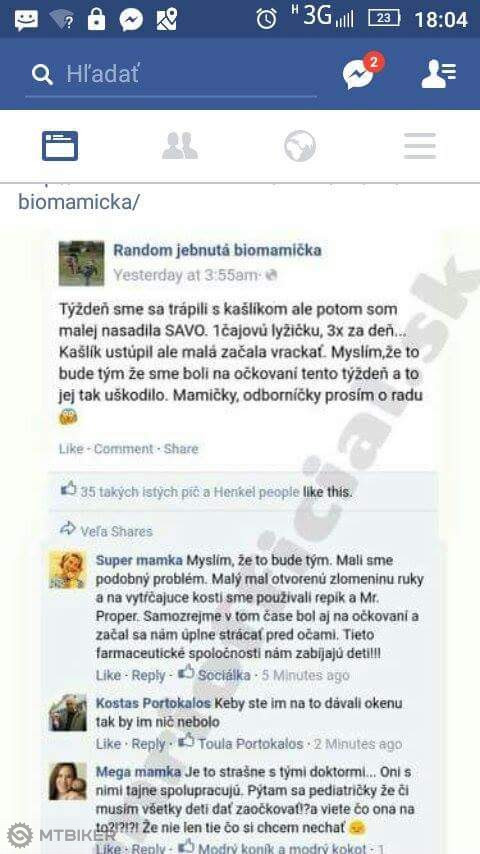Reply to Super mamka's comment
Image resolution: width=480 pixels, height=854 pixels.
(x=148, y=675)
